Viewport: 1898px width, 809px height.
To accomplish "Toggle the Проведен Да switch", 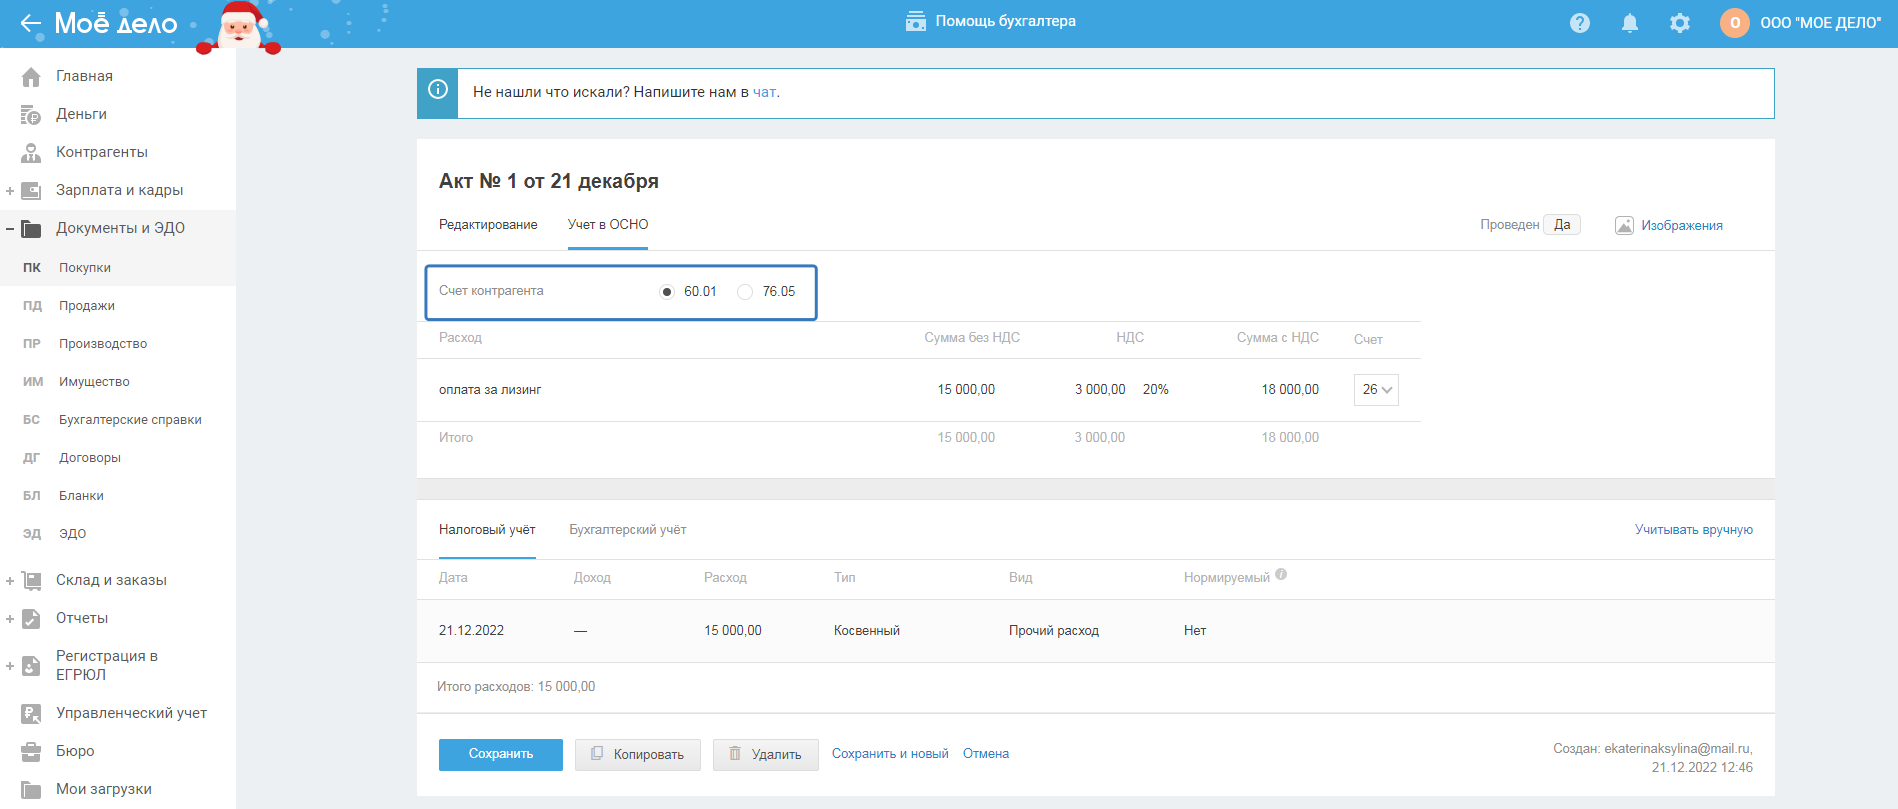I will 1561,225.
